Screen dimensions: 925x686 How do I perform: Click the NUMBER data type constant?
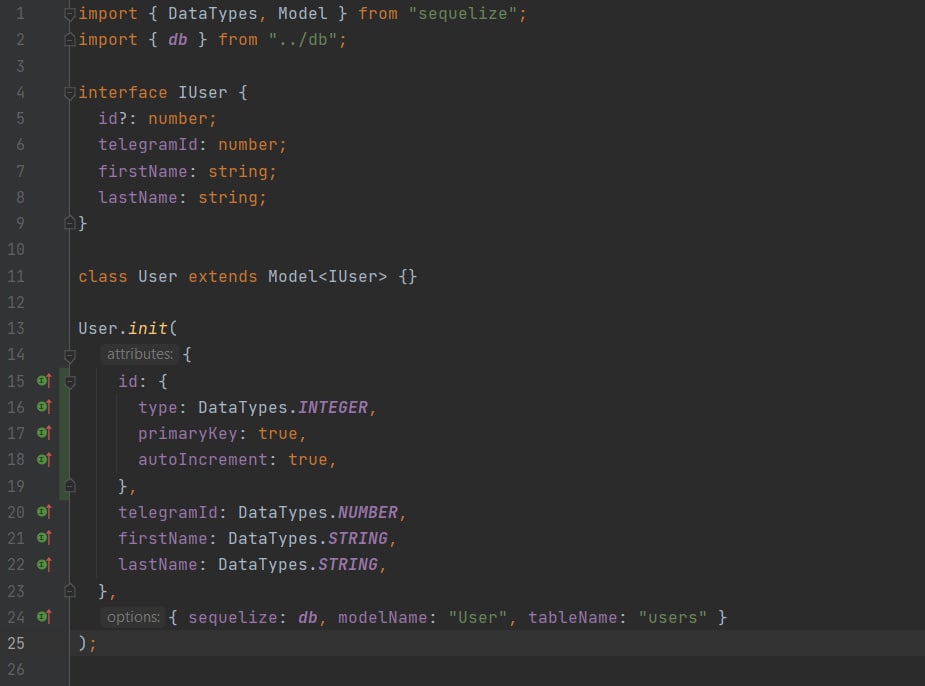click(367, 512)
